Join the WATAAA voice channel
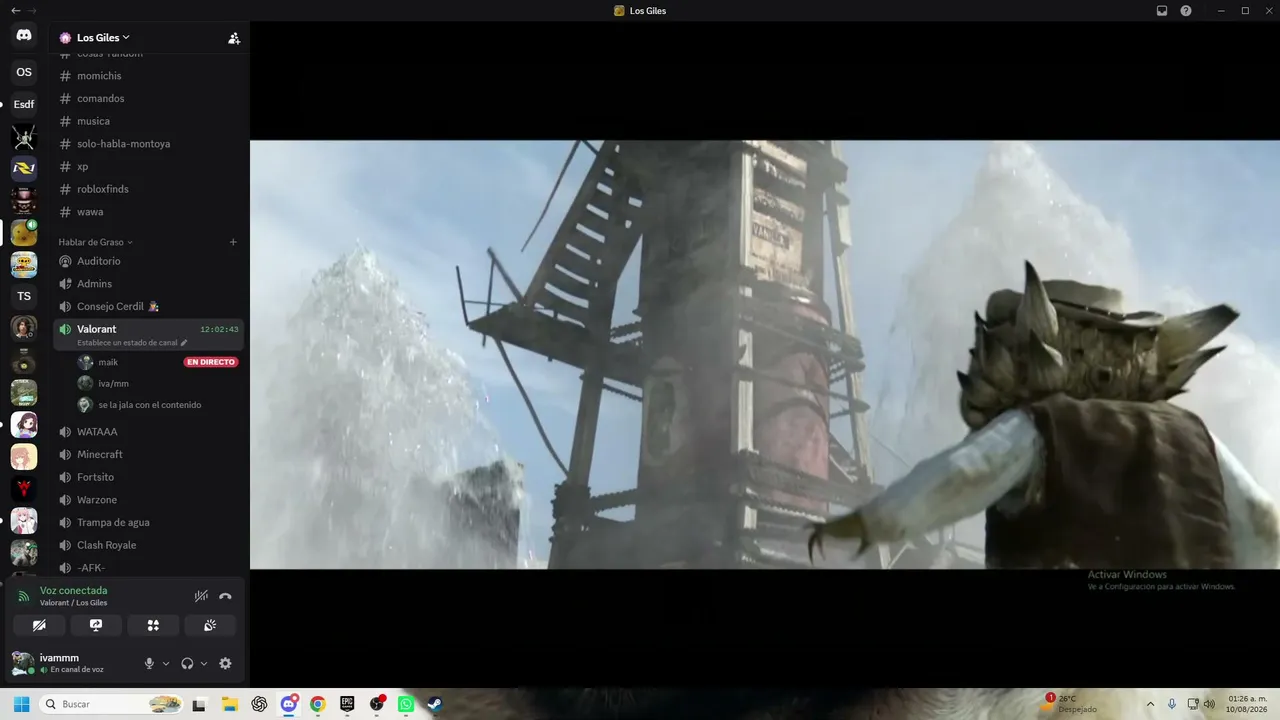The width and height of the screenshot is (1280, 720). pos(148,432)
